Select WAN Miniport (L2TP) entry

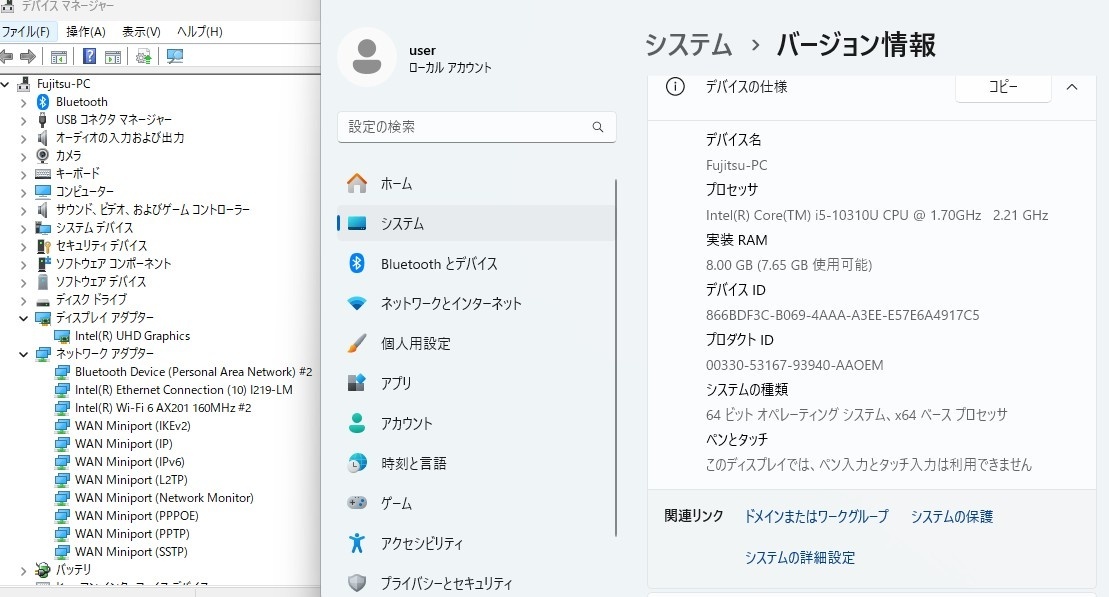pos(131,480)
